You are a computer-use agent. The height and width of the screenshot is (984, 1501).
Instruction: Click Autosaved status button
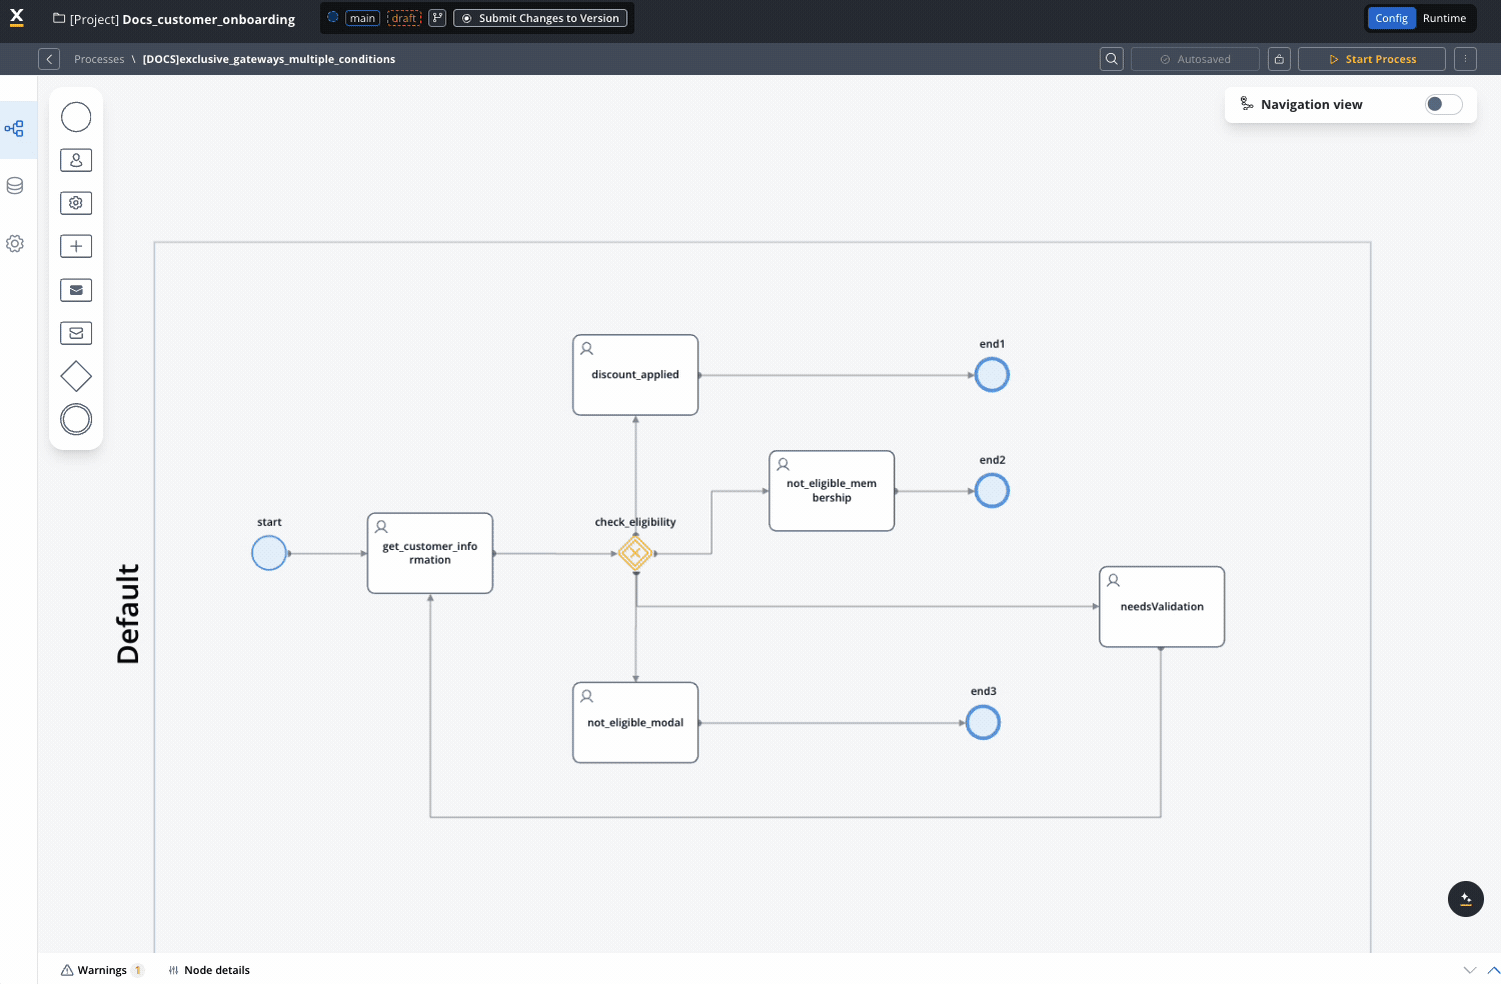point(1195,59)
